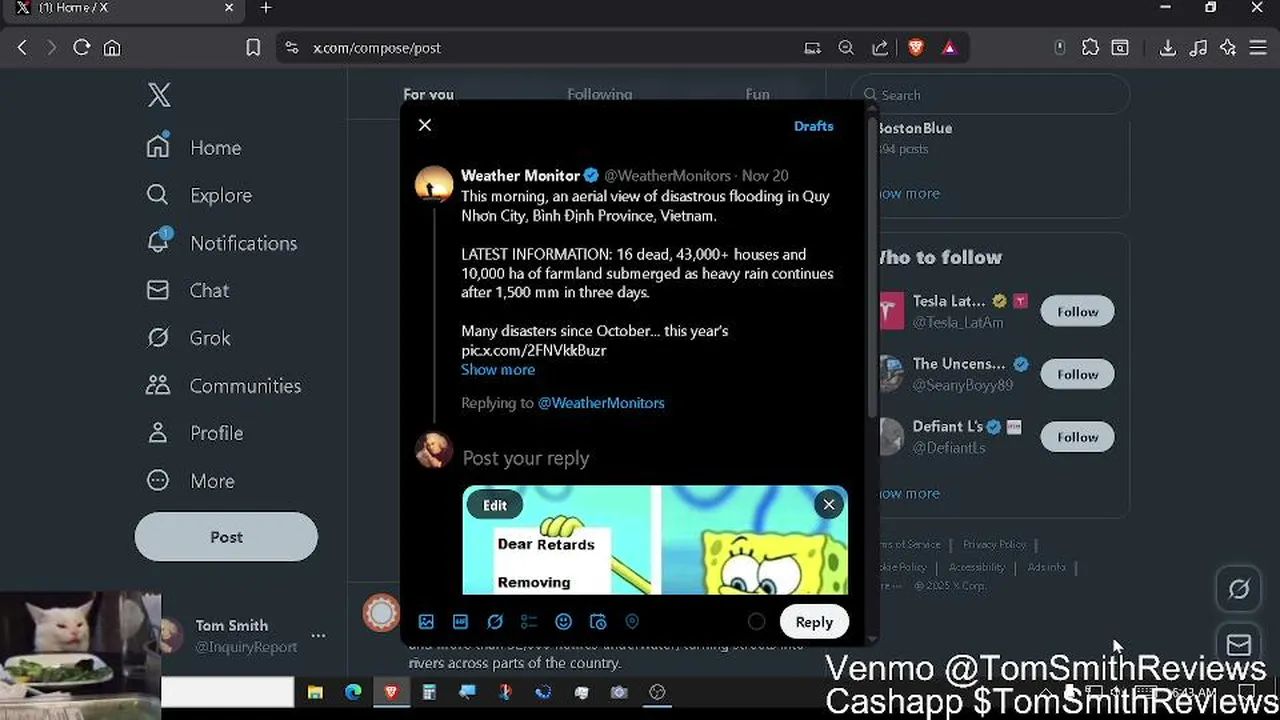The image size is (1280, 720).
Task: Close the compose reply dialog
Action: pyautogui.click(x=425, y=125)
